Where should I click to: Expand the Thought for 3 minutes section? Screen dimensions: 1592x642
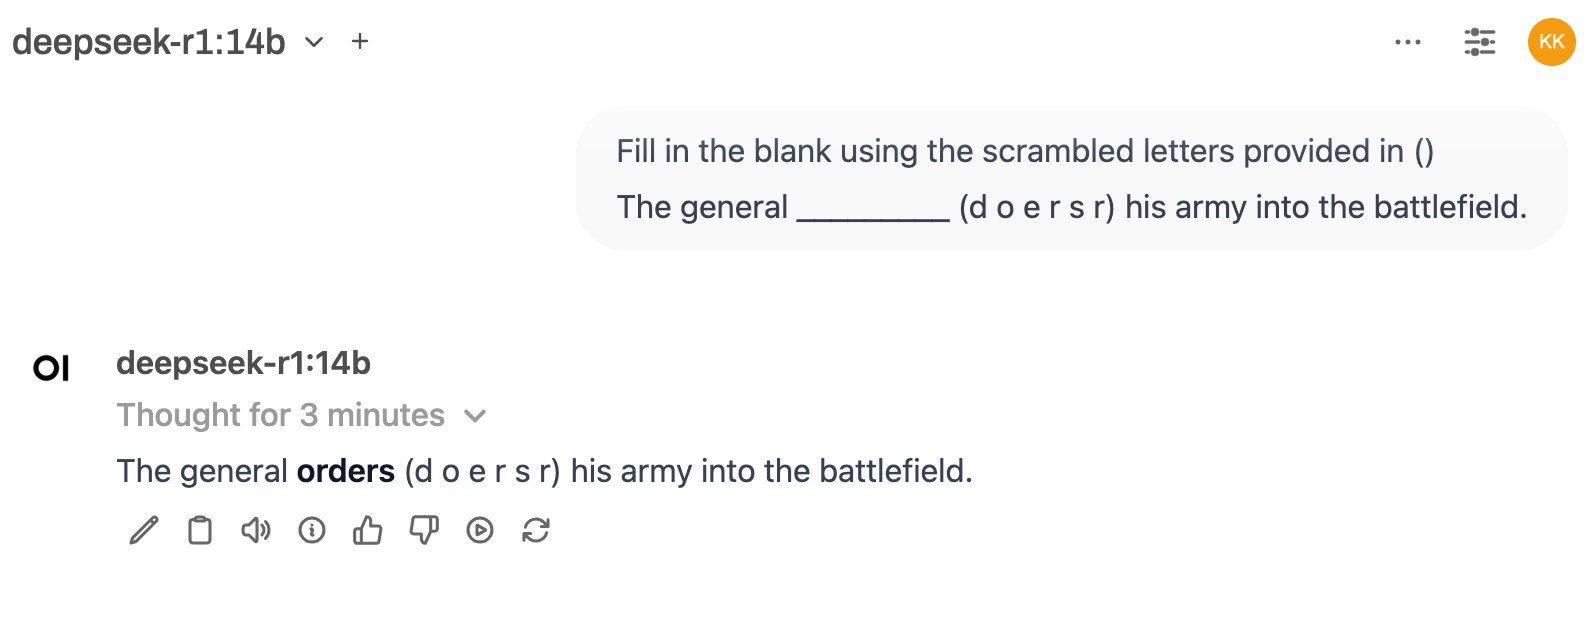click(x=476, y=416)
